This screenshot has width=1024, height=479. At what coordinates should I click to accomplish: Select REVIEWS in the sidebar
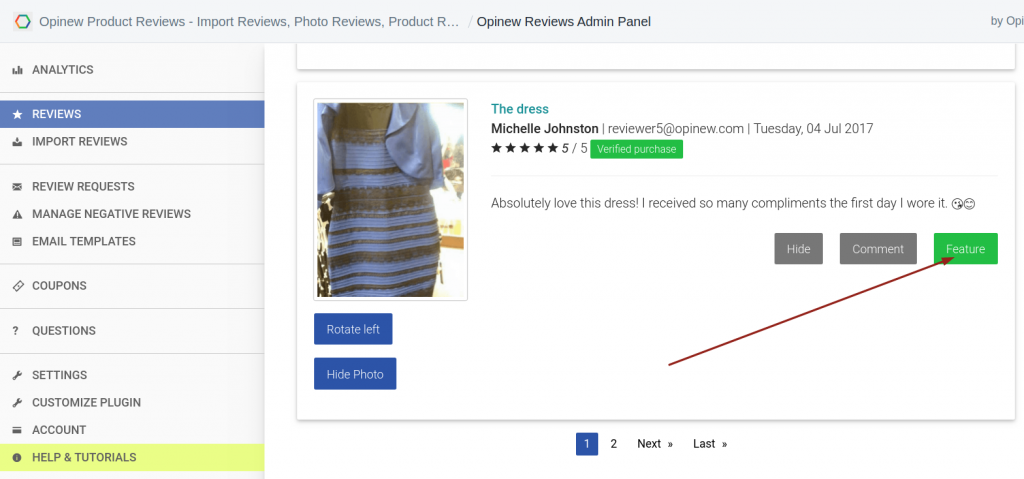coord(132,114)
